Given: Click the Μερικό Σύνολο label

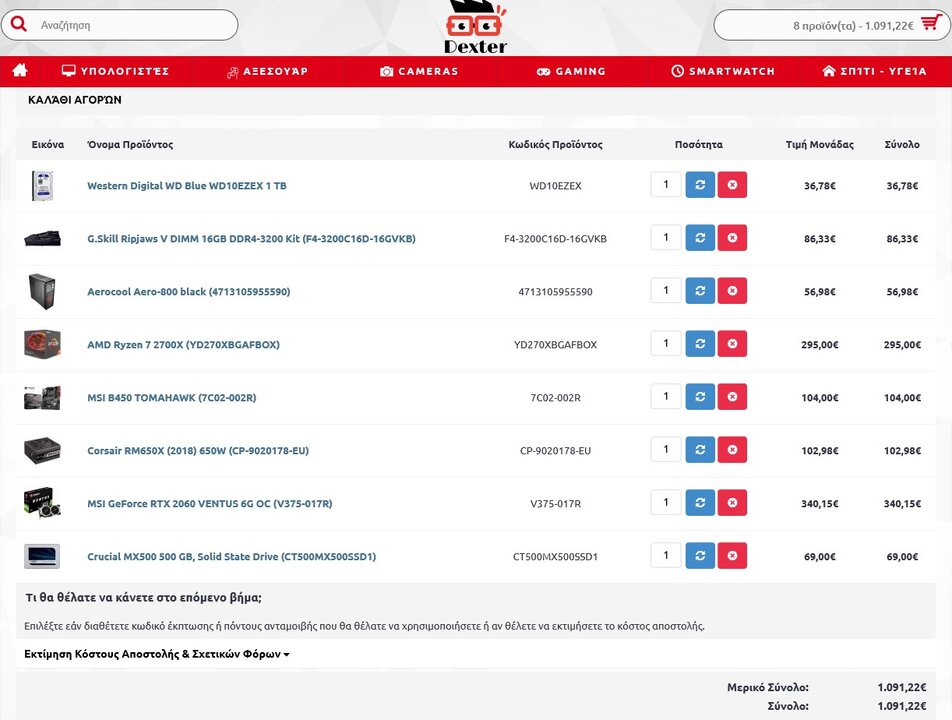Looking at the screenshot, I should (768, 687).
